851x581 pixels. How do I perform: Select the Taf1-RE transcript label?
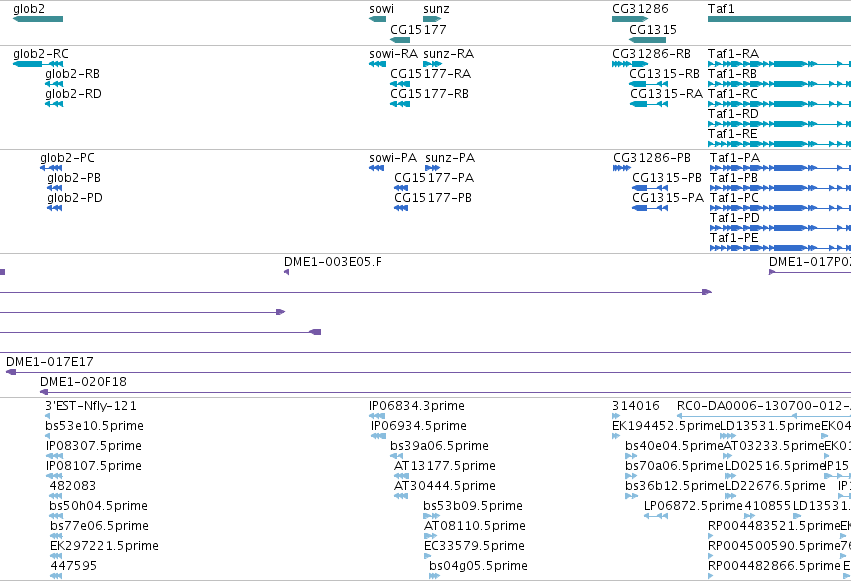point(732,134)
